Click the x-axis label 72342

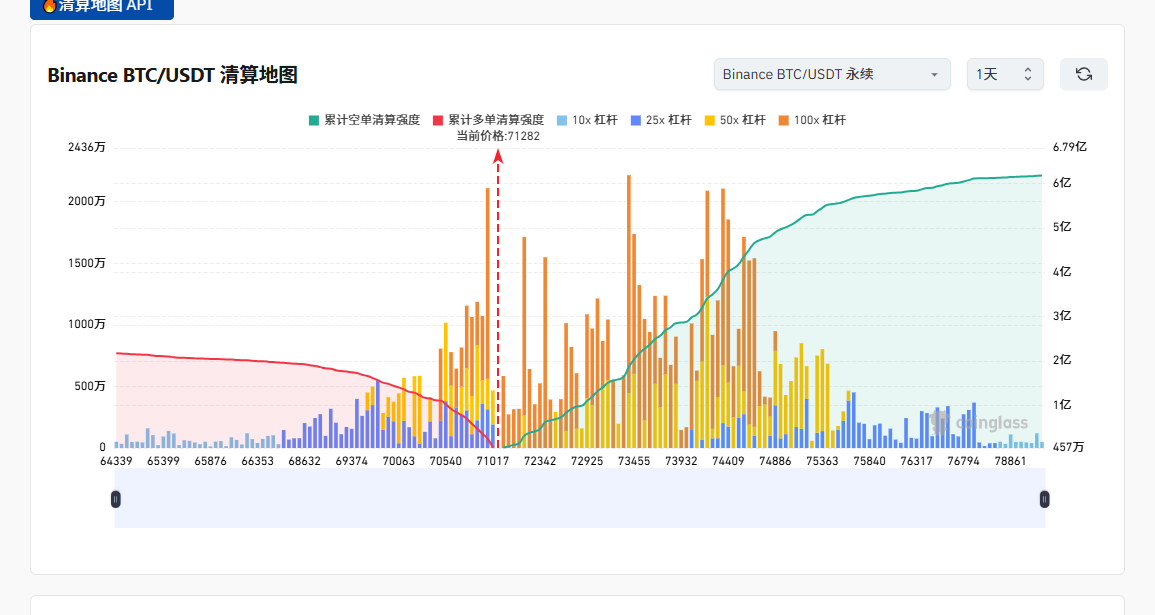[x=540, y=461]
